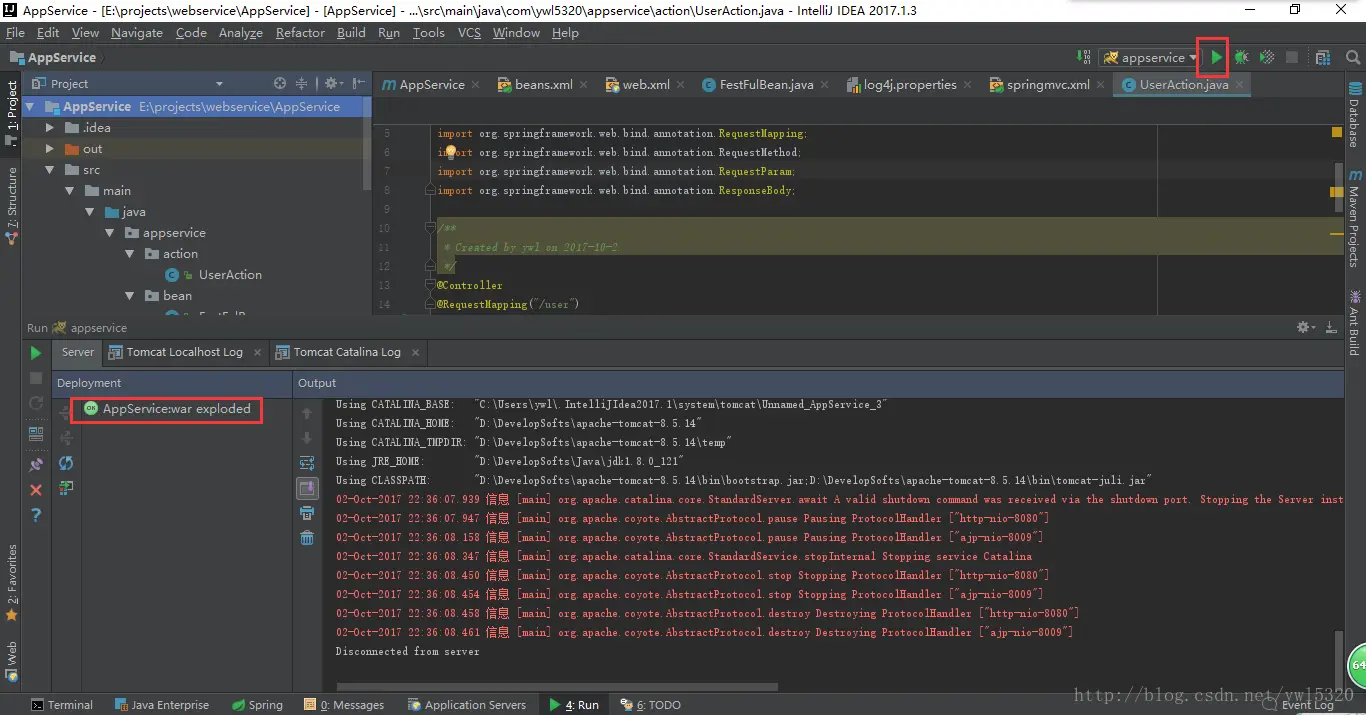This screenshot has width=1366, height=715.
Task: Clear all output with trash icon
Action: tap(307, 538)
